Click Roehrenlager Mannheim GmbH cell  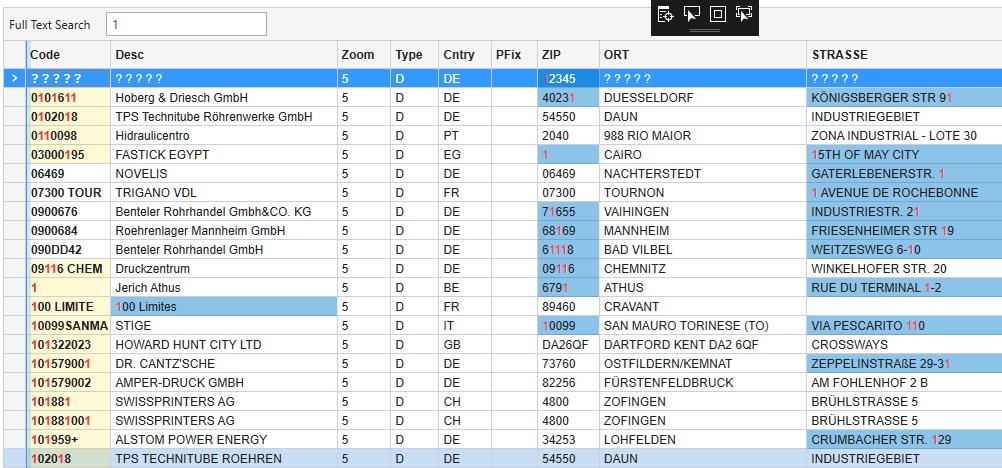coord(224,231)
